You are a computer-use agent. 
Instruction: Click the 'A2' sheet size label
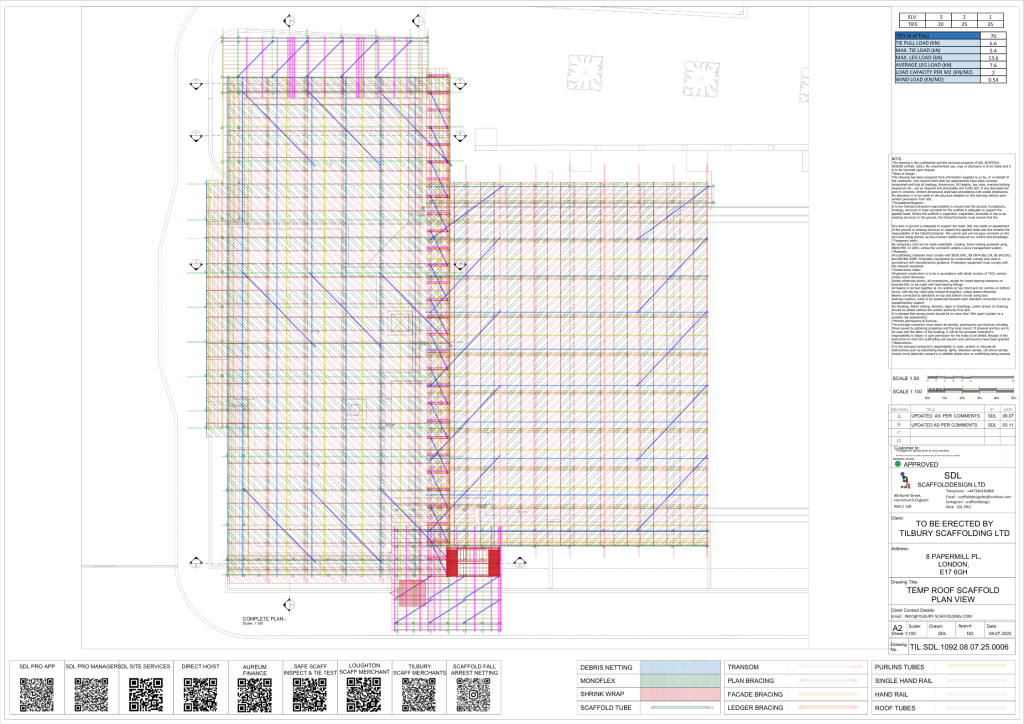click(897, 628)
